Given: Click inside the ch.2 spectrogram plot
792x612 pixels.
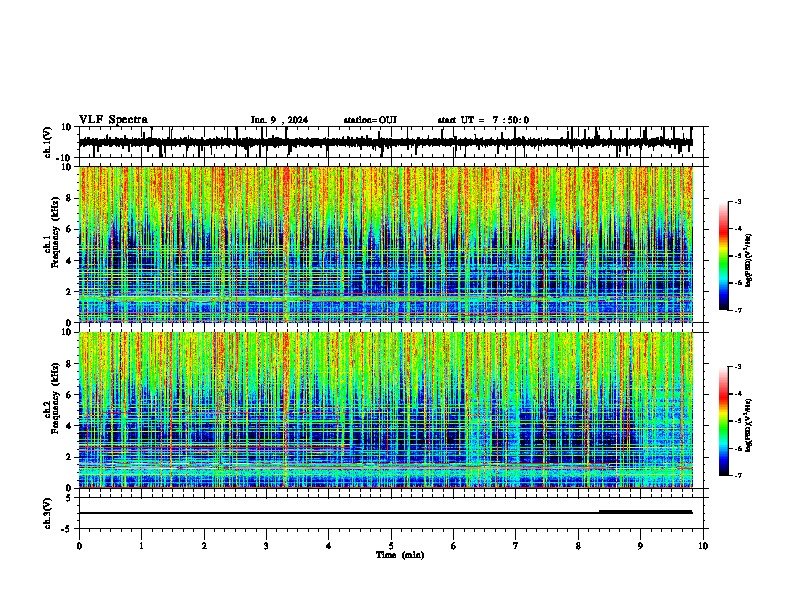Looking at the screenshot, I should (386, 410).
